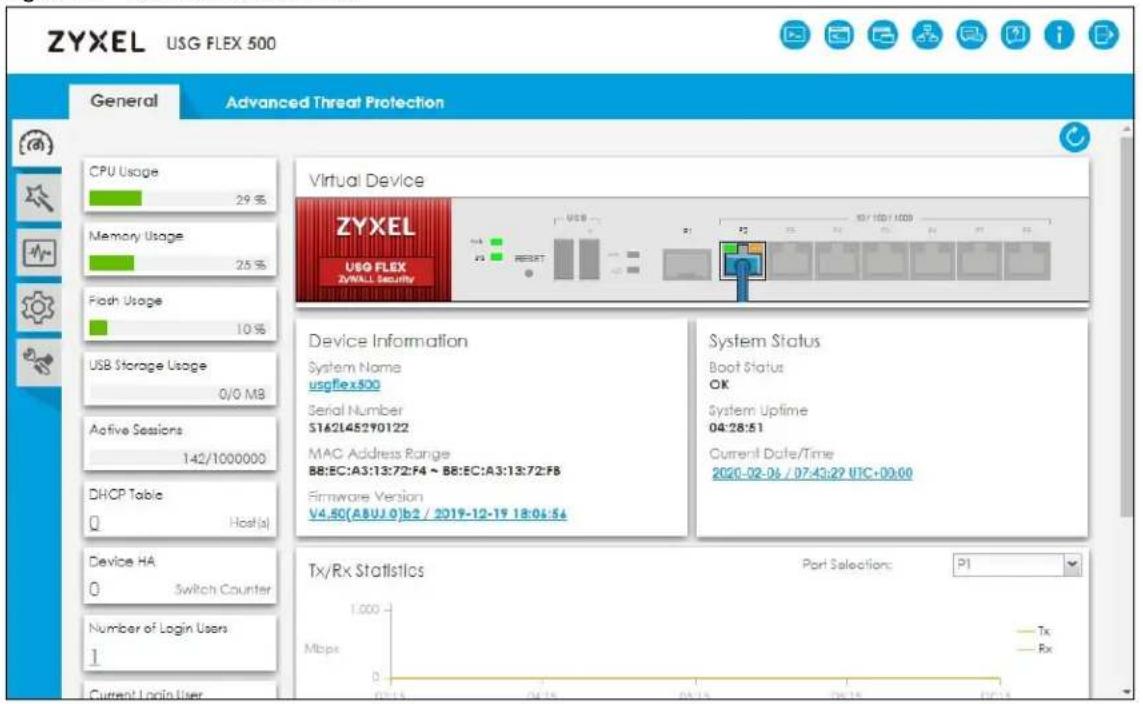Click the scrollbar down arrow
The height and width of the screenshot is (704, 1143).
pyautogui.click(x=1127, y=692)
